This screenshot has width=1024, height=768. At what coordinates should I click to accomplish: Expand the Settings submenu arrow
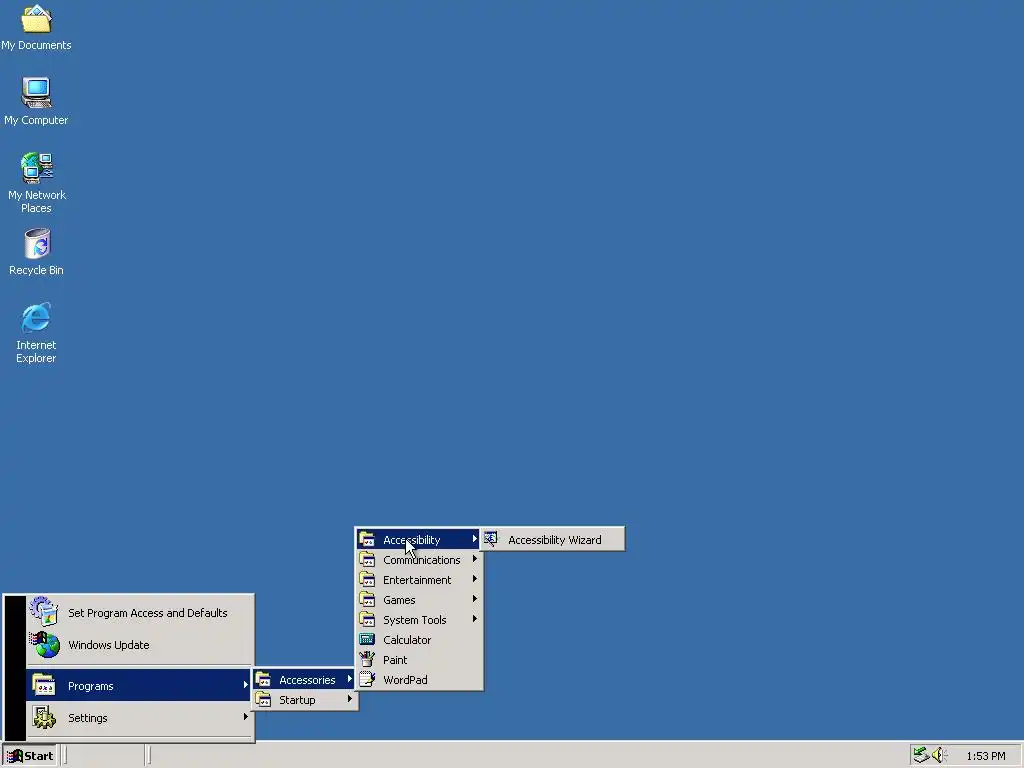245,716
